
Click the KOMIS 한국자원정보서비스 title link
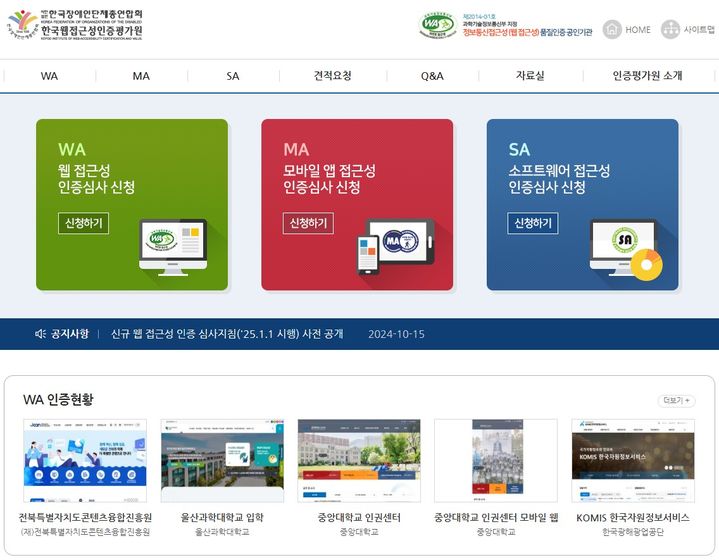633,518
